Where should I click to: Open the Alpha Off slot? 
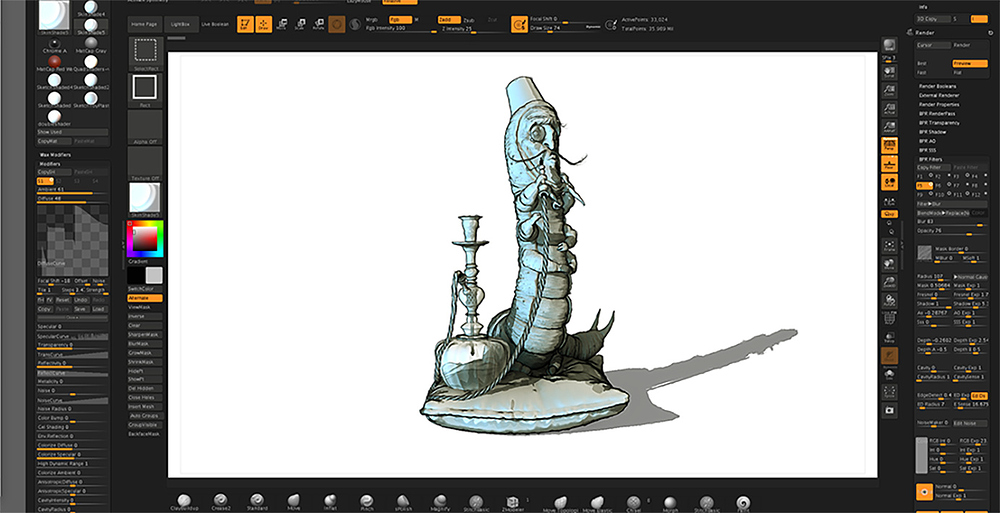tap(145, 127)
